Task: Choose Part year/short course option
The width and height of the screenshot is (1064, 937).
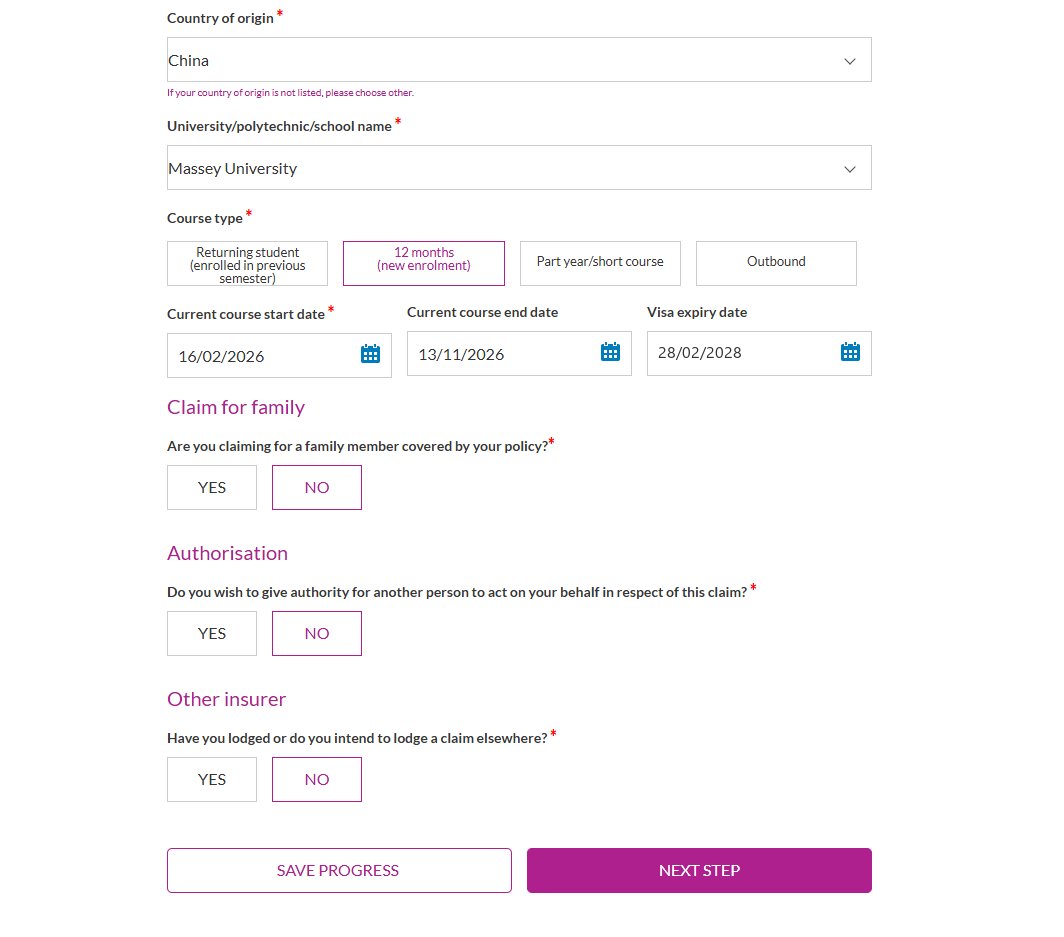Action: [600, 263]
